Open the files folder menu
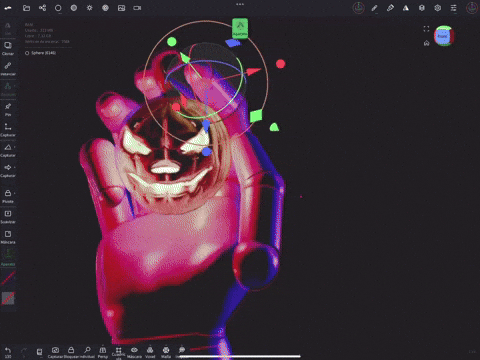Image resolution: width=480 pixels, height=360 pixels. tap(26, 8)
